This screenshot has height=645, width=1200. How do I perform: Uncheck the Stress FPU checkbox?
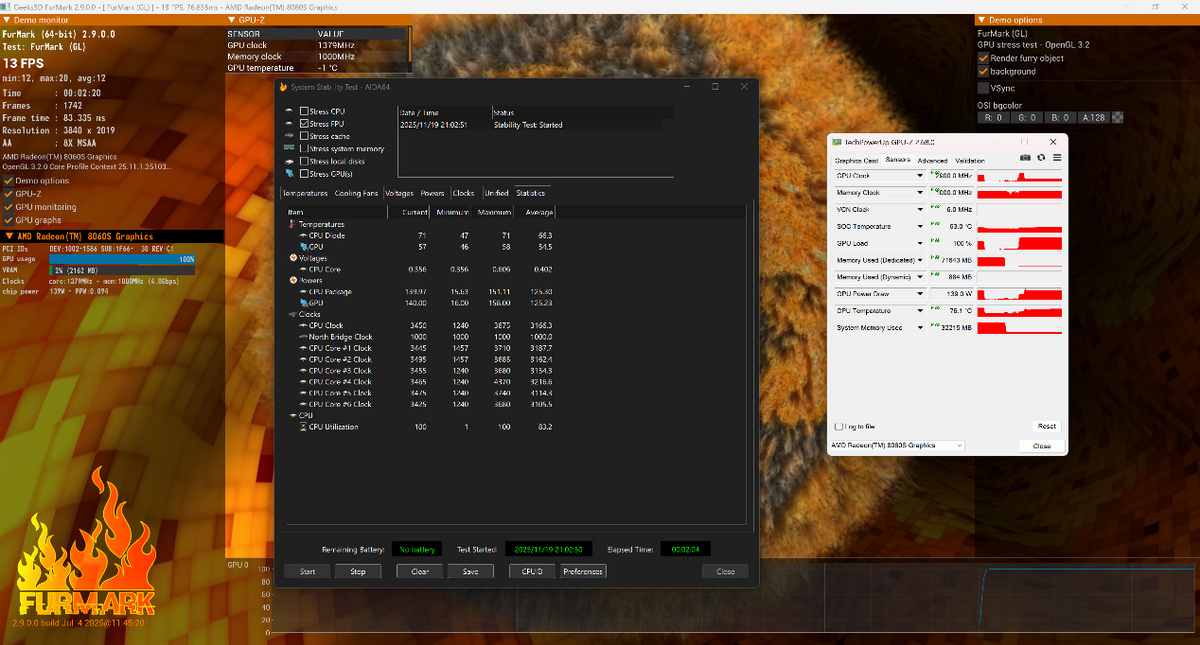point(304,124)
